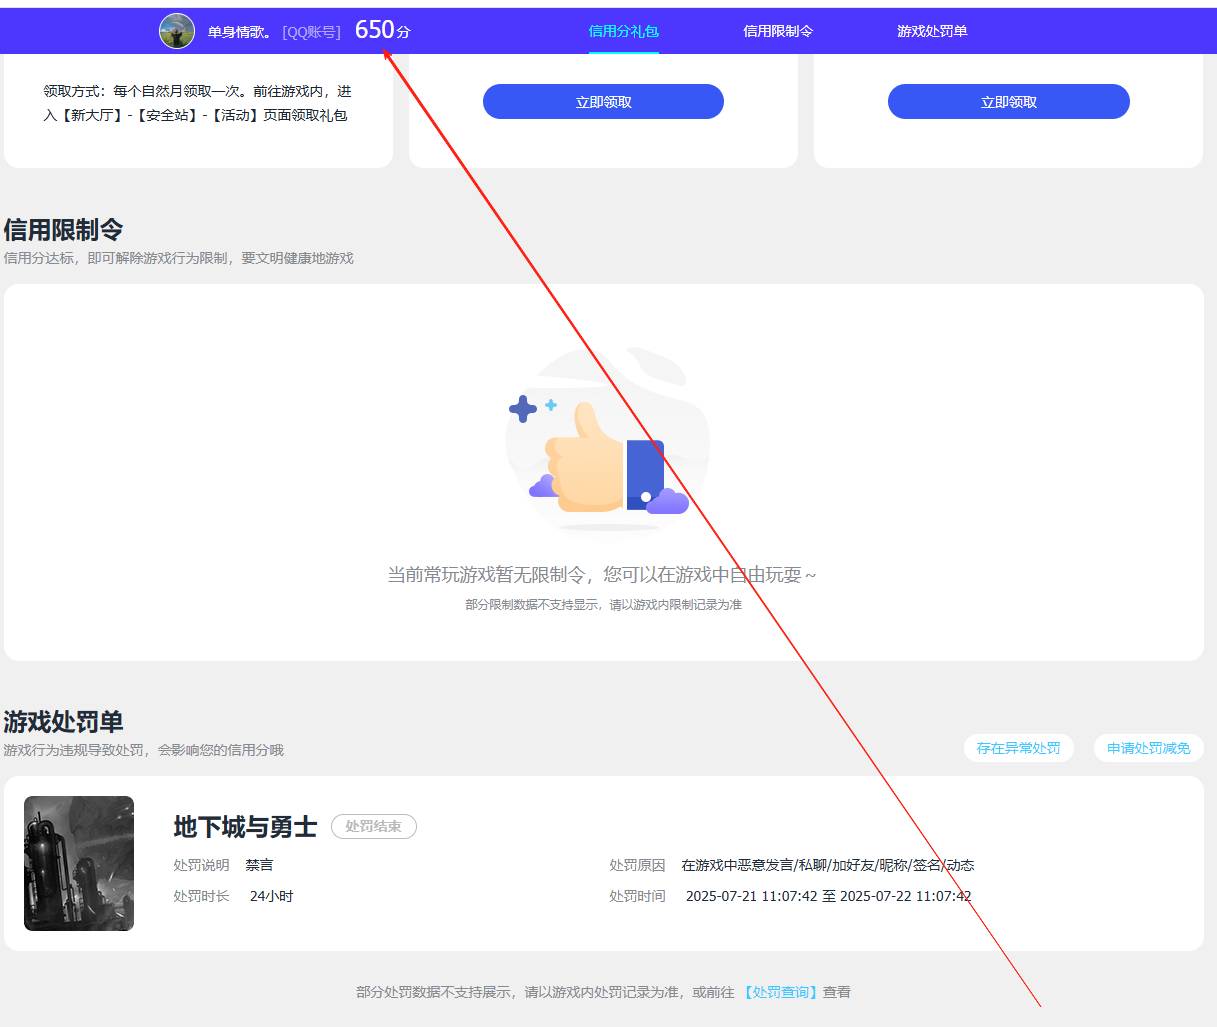
Task: Click the user avatar in the header
Action: point(176,30)
